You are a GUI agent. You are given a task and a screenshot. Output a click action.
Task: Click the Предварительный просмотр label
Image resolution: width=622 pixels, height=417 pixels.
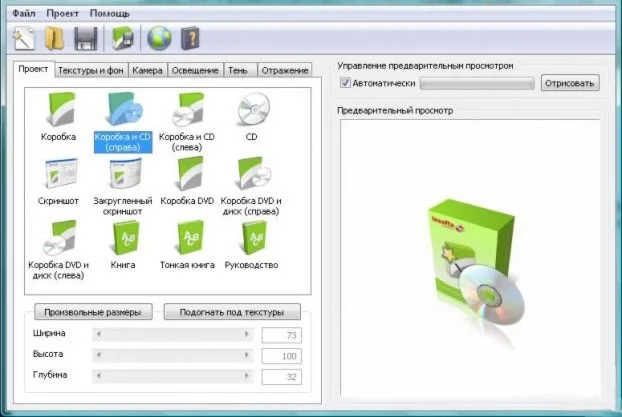pyautogui.click(x=395, y=110)
